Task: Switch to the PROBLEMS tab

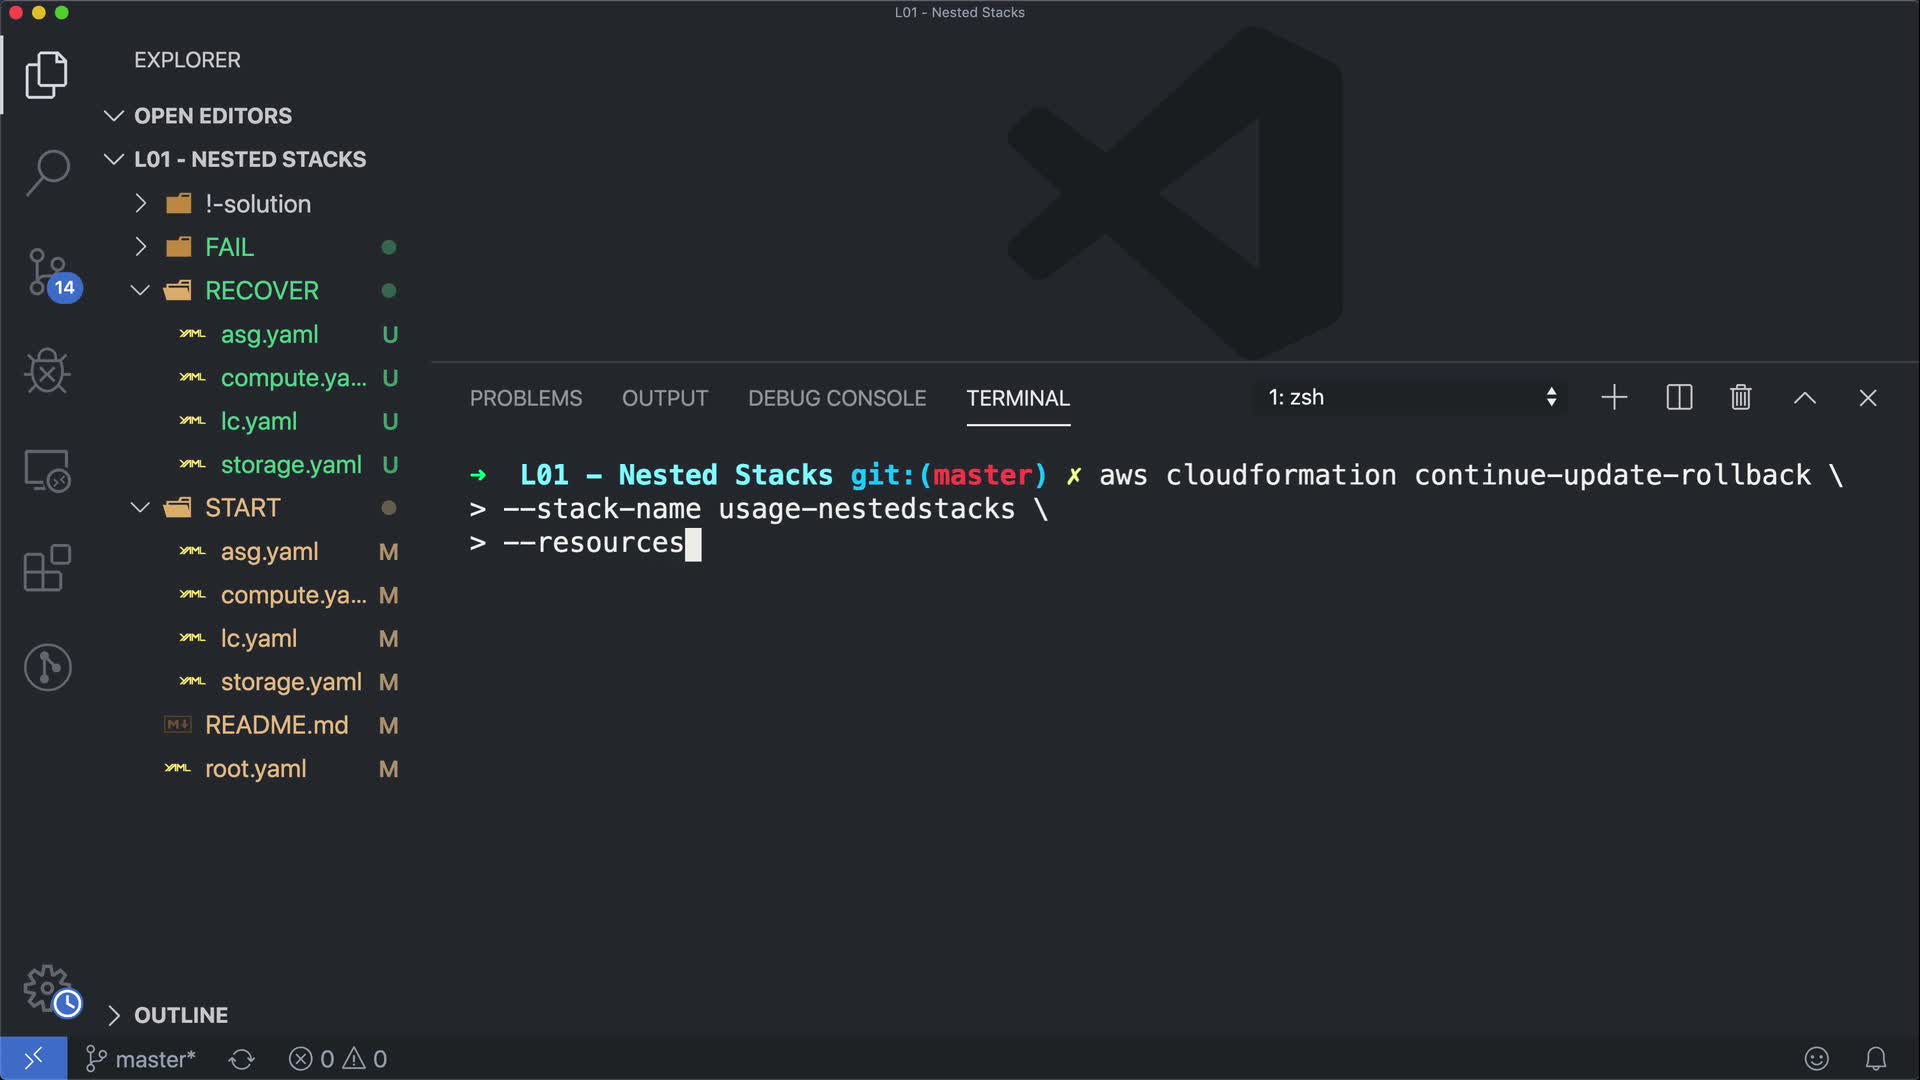Action: 525,398
